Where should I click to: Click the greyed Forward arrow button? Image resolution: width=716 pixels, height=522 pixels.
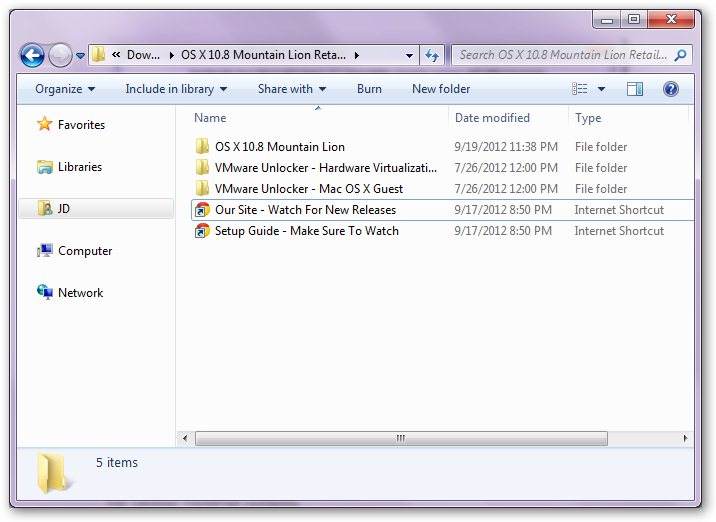(60, 56)
